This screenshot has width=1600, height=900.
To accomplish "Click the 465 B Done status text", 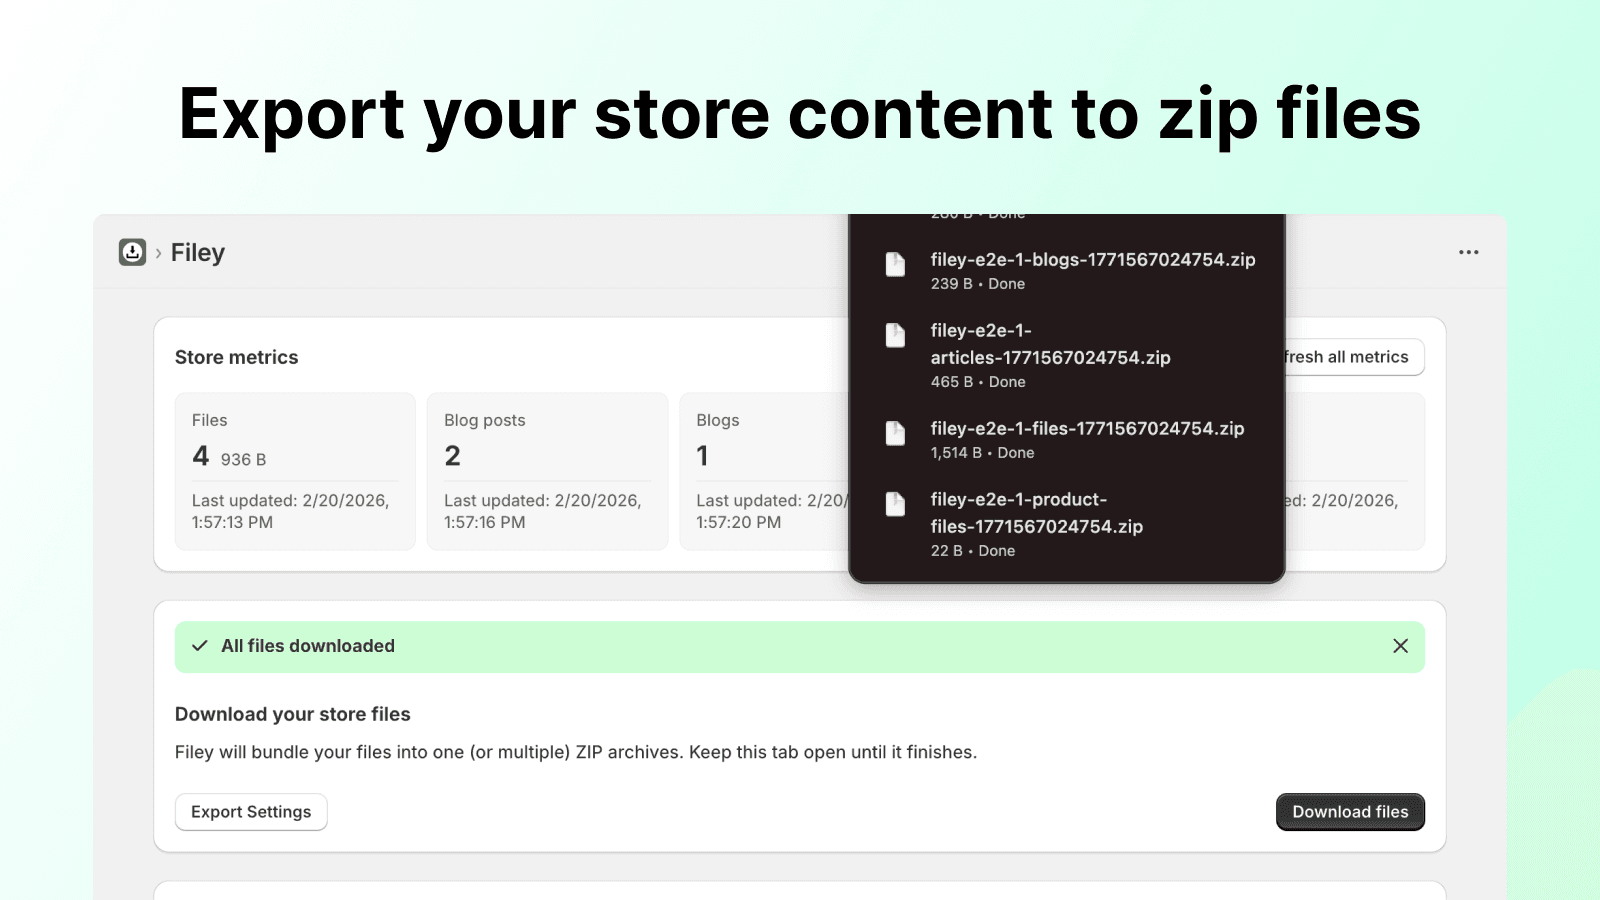I will click(978, 382).
